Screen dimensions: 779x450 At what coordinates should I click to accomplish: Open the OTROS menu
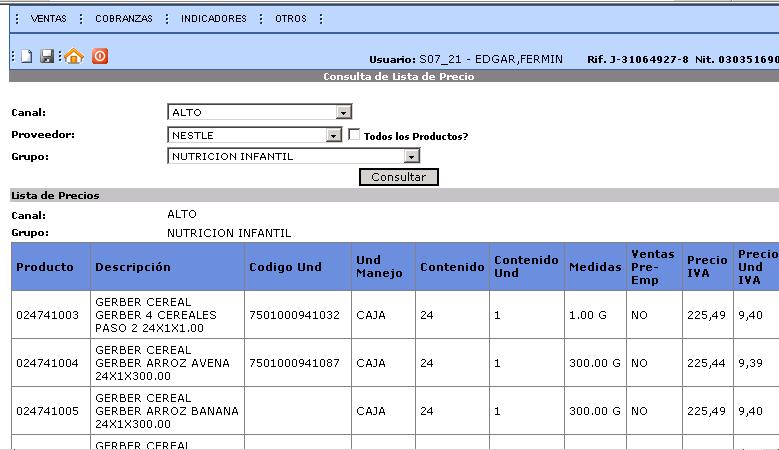click(x=291, y=19)
